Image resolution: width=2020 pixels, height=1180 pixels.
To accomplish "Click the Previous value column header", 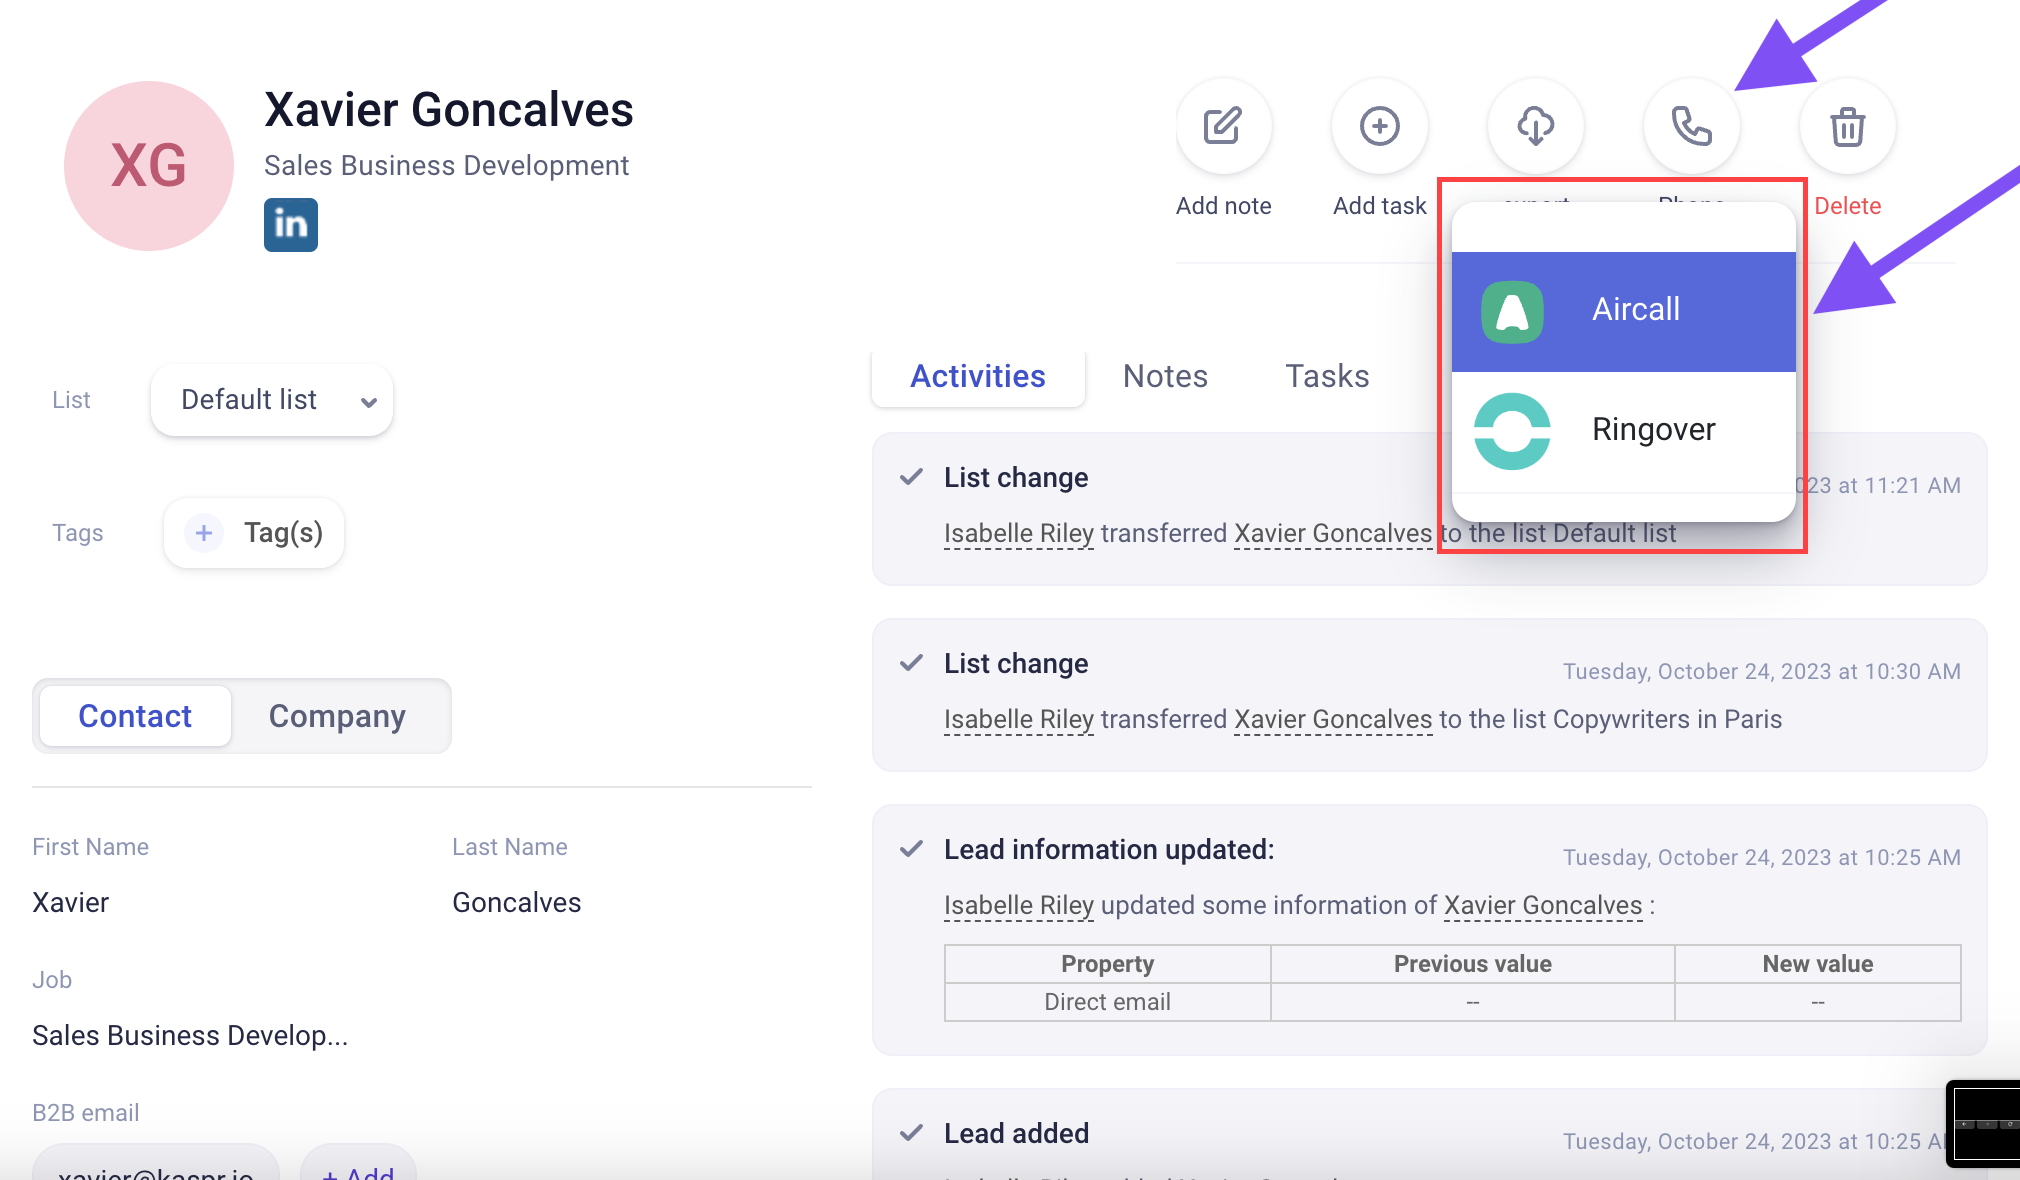I will click(1473, 964).
